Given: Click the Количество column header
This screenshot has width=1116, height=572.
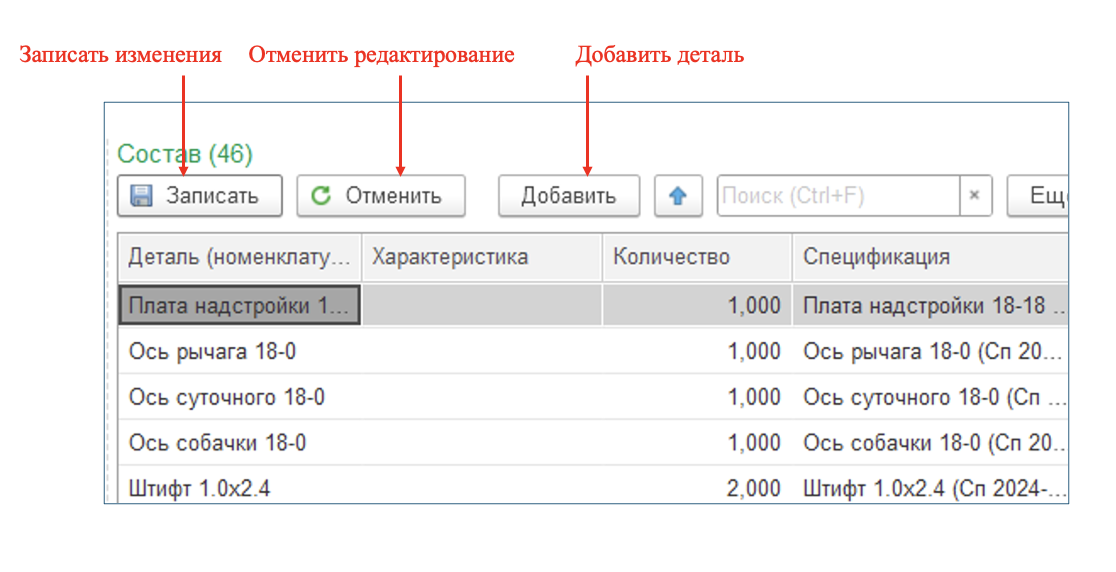Looking at the screenshot, I should [696, 257].
